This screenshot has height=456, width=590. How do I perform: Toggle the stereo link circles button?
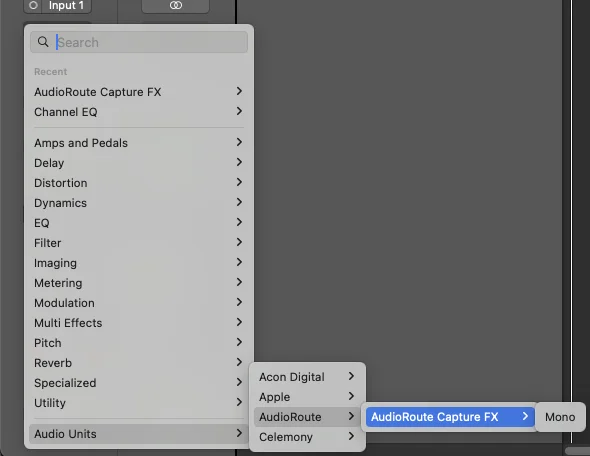tap(175, 6)
